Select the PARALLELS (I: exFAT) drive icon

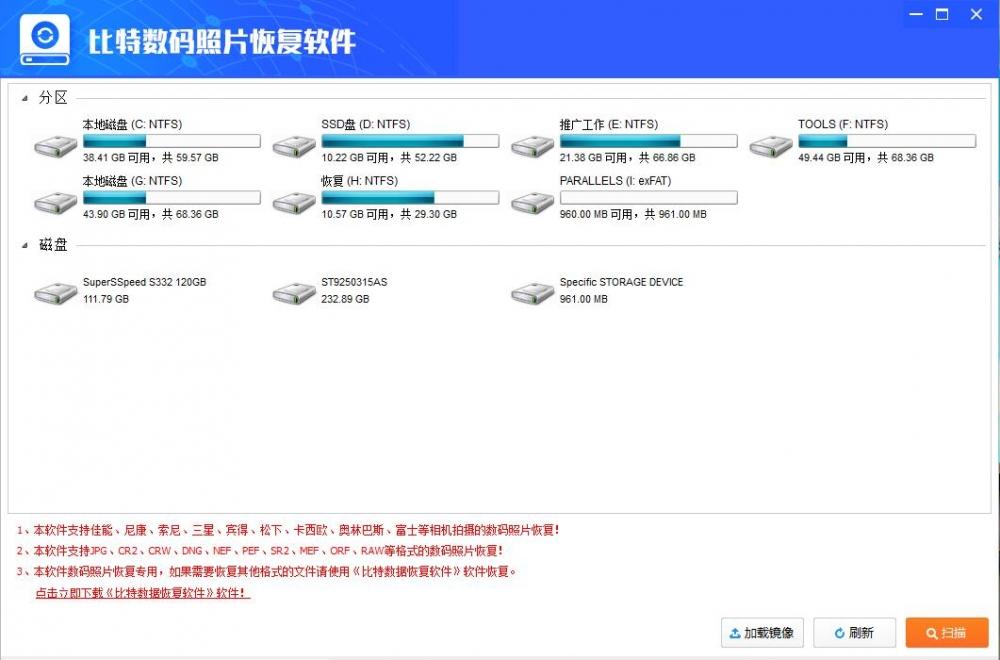(x=531, y=202)
